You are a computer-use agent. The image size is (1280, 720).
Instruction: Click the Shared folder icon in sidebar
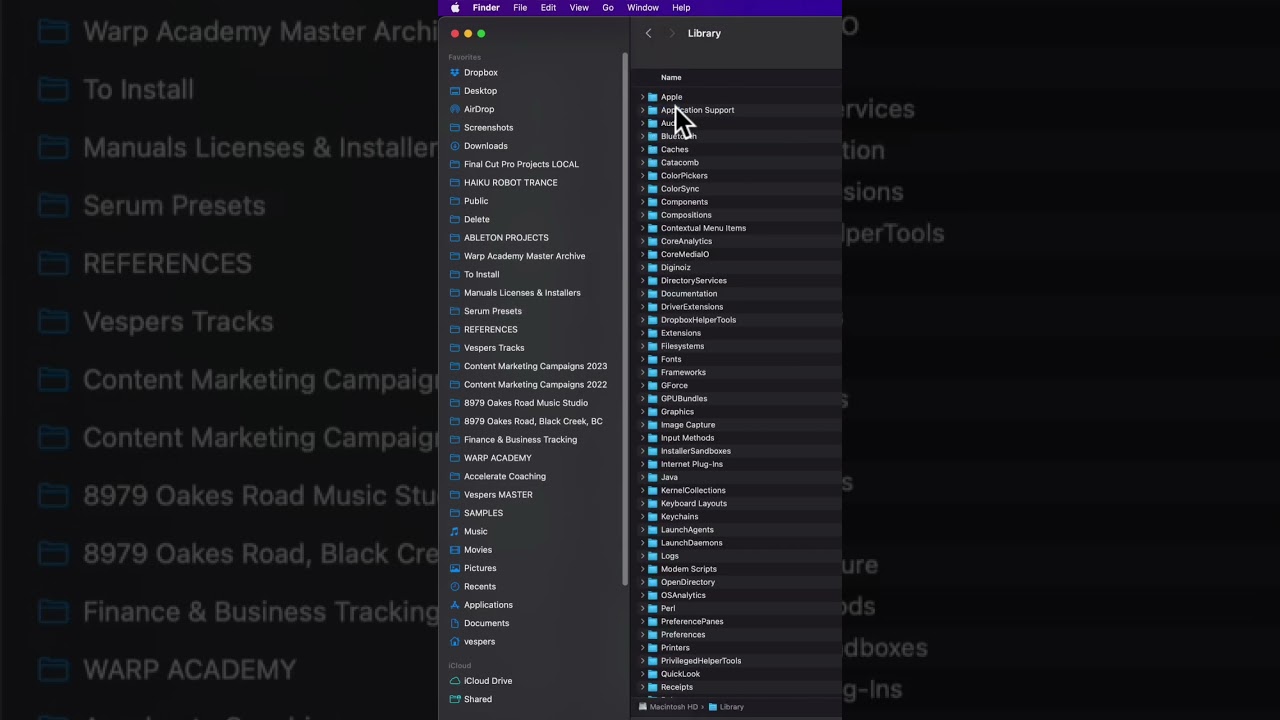click(455, 699)
